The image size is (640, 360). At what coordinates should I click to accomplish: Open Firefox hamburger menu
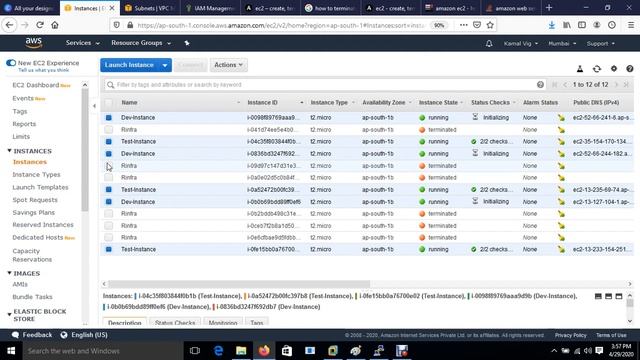631,25
